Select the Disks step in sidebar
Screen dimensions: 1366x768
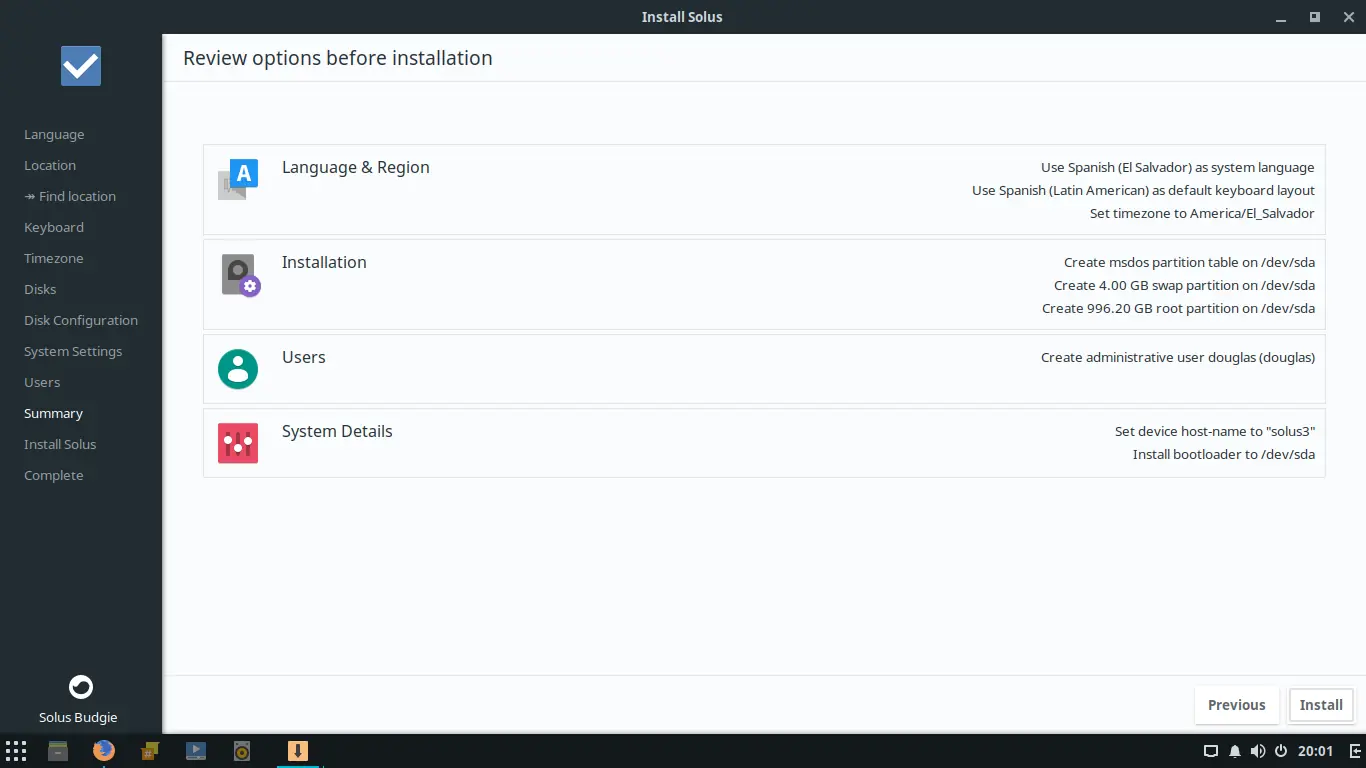[x=40, y=290]
